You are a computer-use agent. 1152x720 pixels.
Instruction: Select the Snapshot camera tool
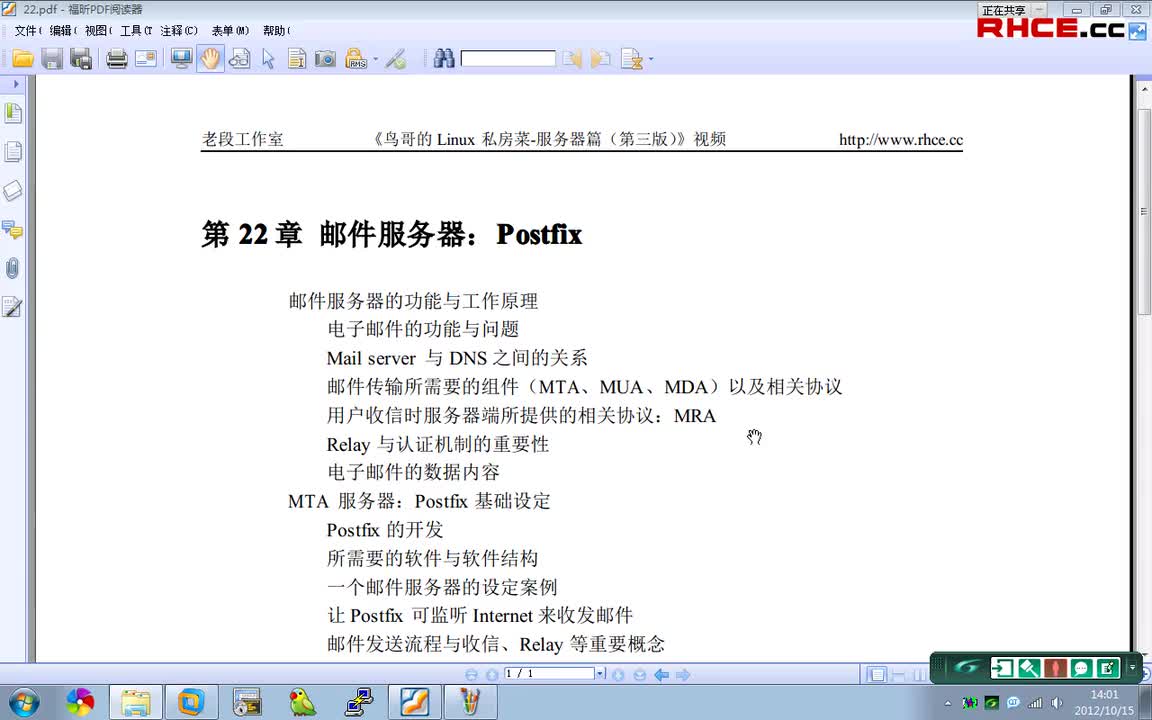(x=325, y=59)
